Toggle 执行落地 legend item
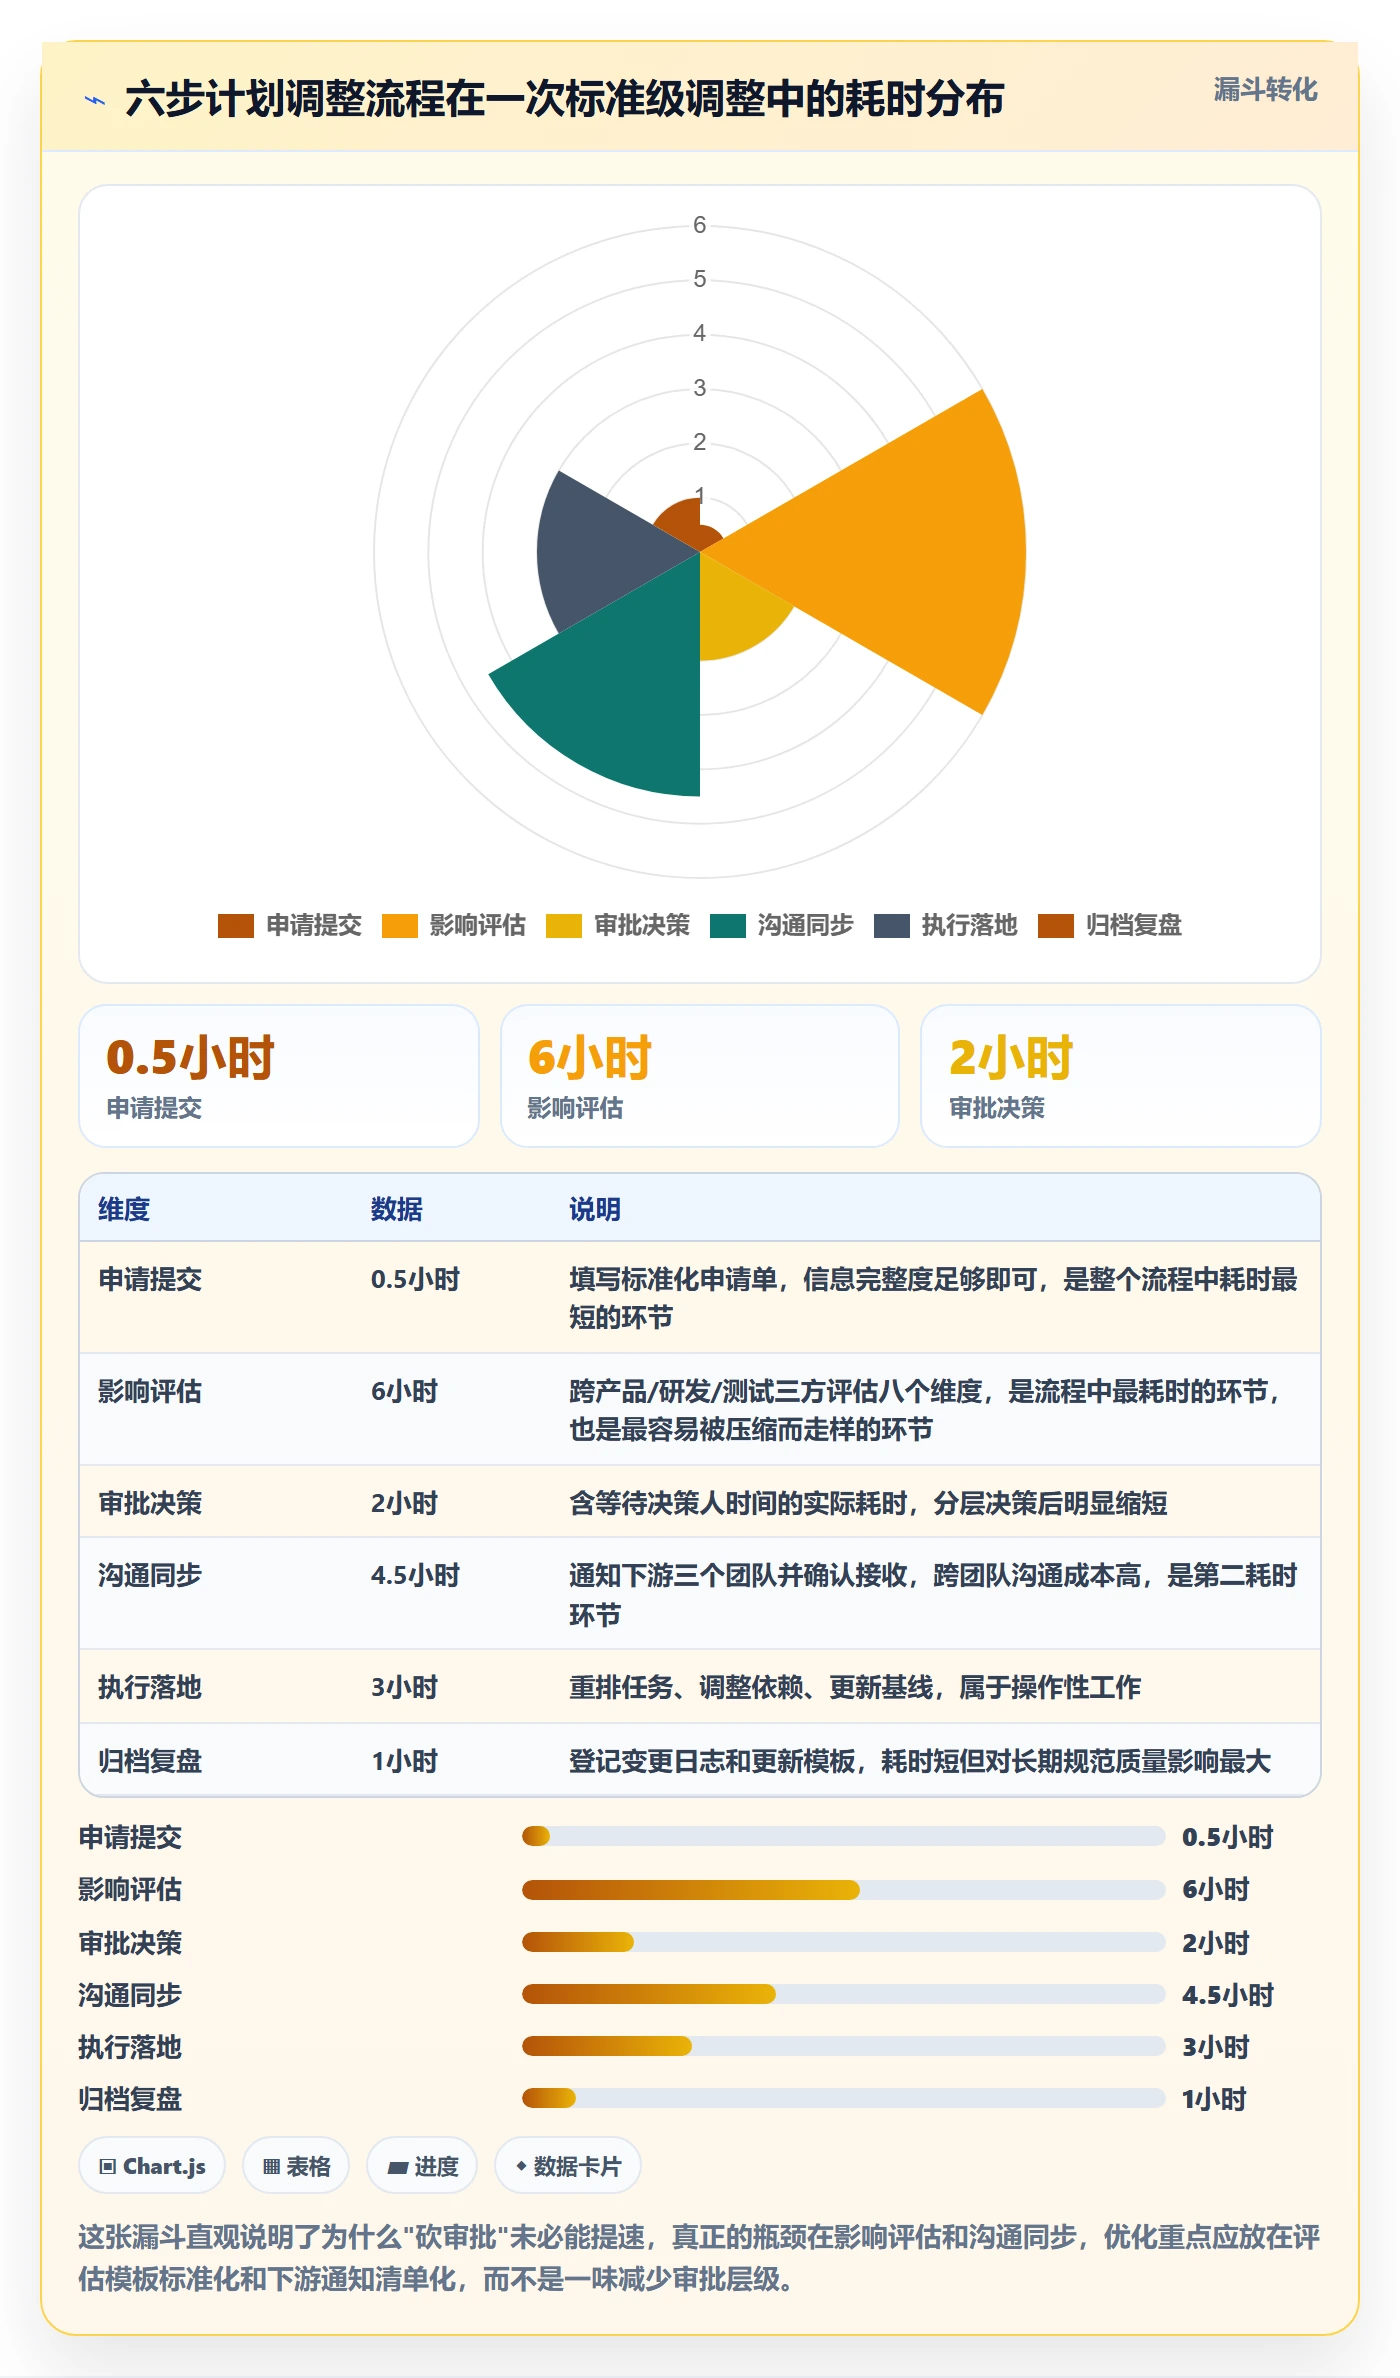 (x=946, y=926)
